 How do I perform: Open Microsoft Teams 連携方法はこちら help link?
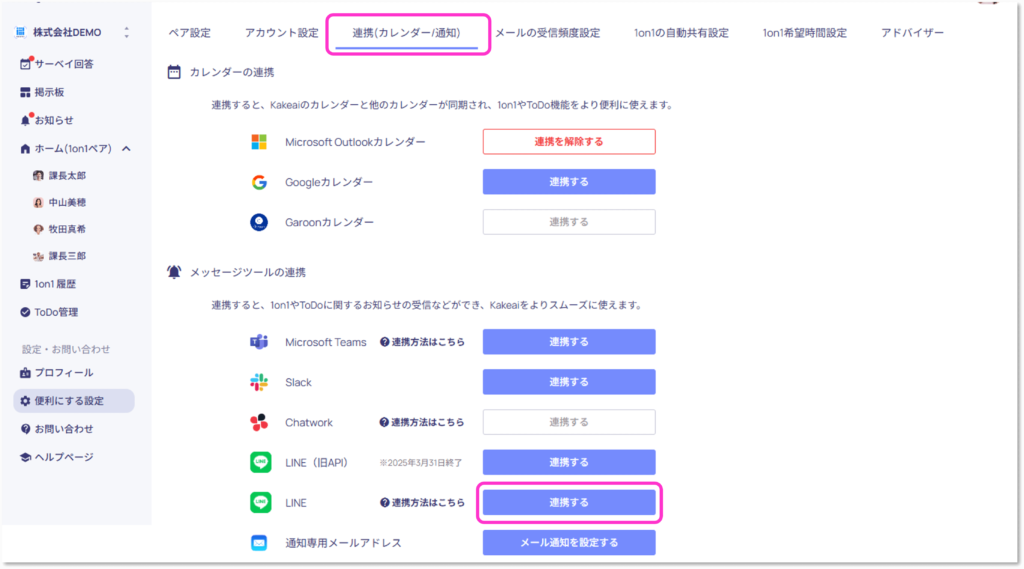(423, 342)
